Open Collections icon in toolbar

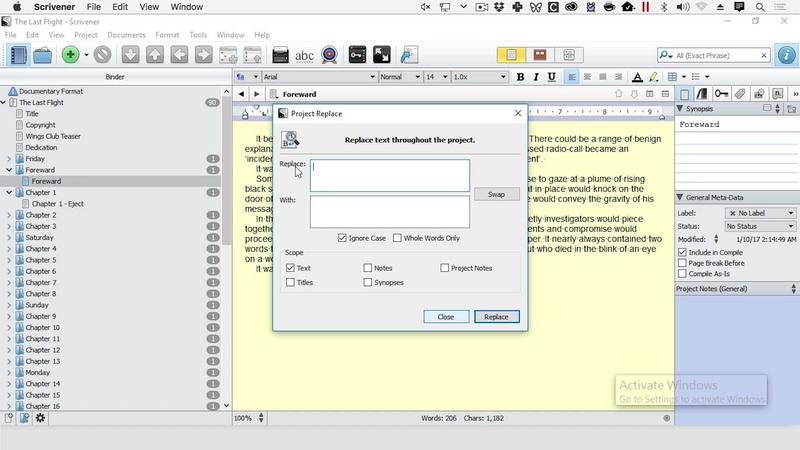click(x=42, y=55)
